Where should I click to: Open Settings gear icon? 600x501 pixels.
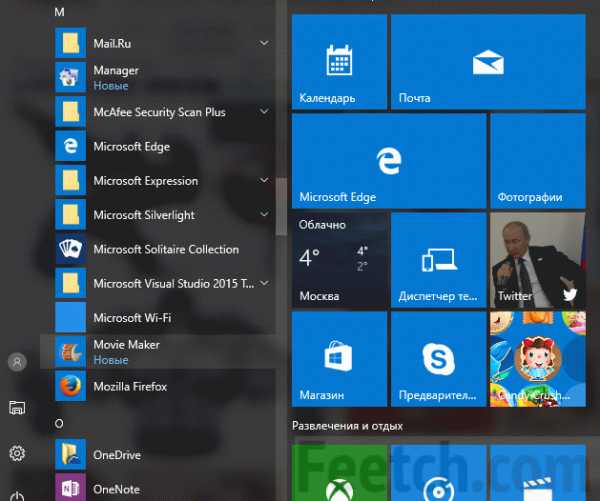click(x=17, y=453)
